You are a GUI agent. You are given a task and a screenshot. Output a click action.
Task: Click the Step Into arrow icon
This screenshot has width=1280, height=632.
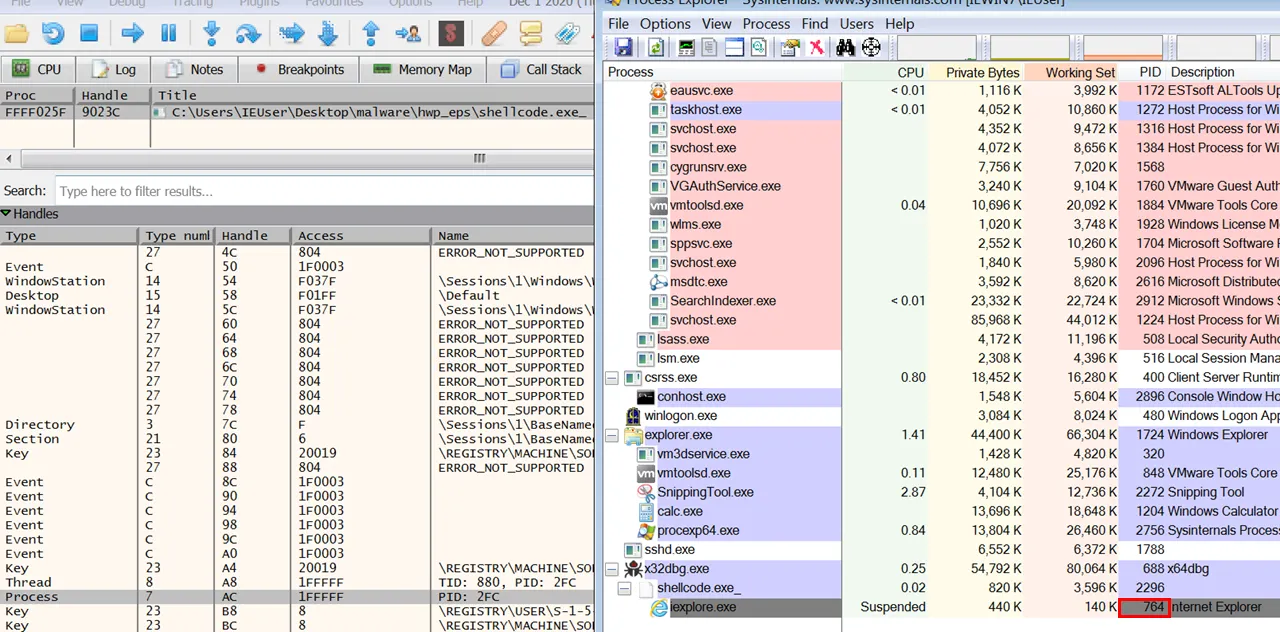211,33
